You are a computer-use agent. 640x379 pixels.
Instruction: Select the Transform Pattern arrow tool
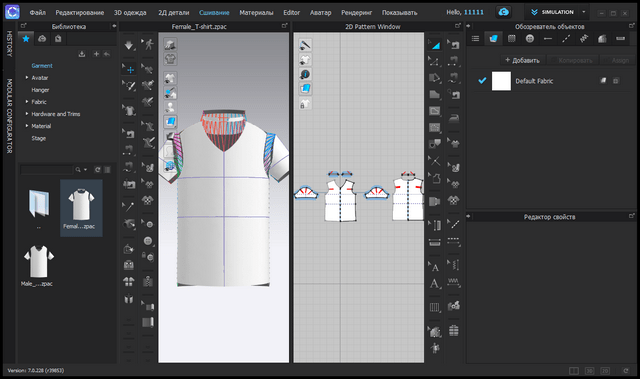coord(435,44)
